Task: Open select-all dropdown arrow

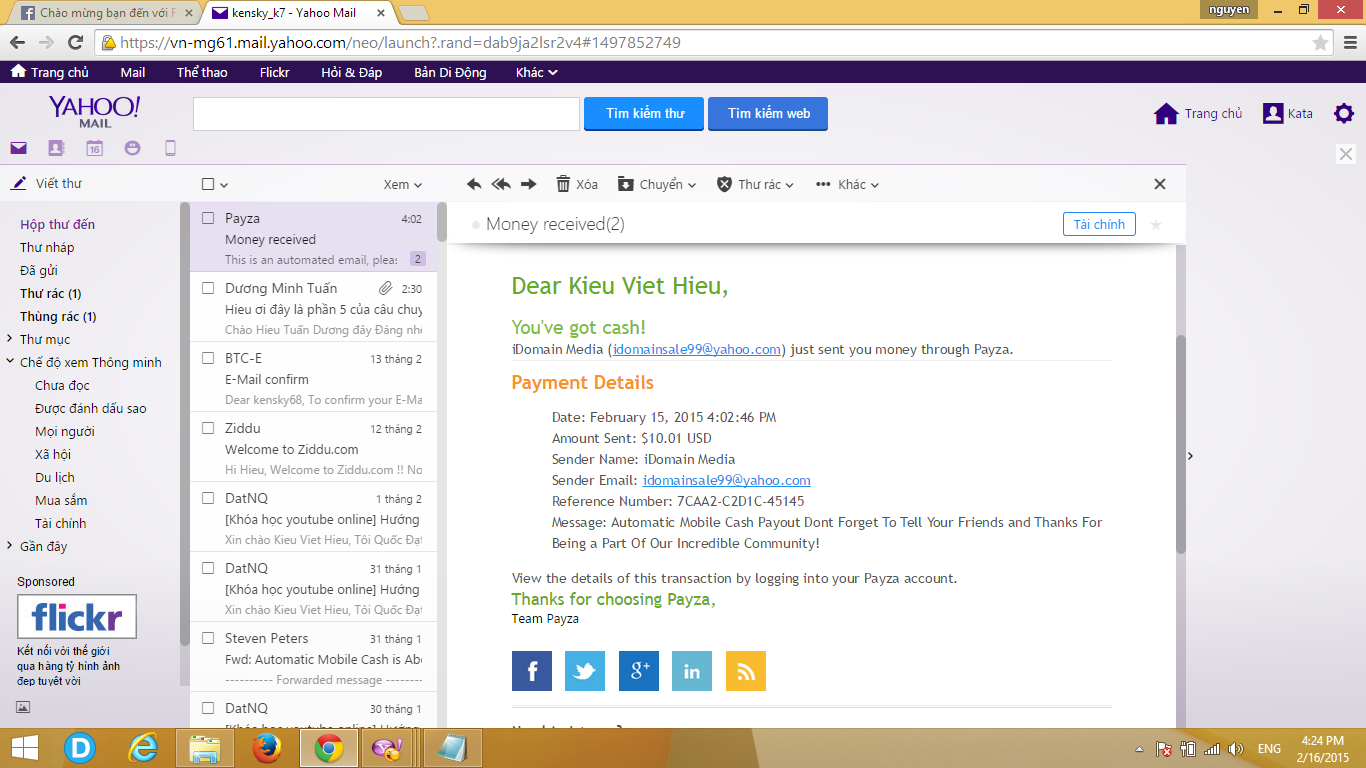Action: [224, 185]
